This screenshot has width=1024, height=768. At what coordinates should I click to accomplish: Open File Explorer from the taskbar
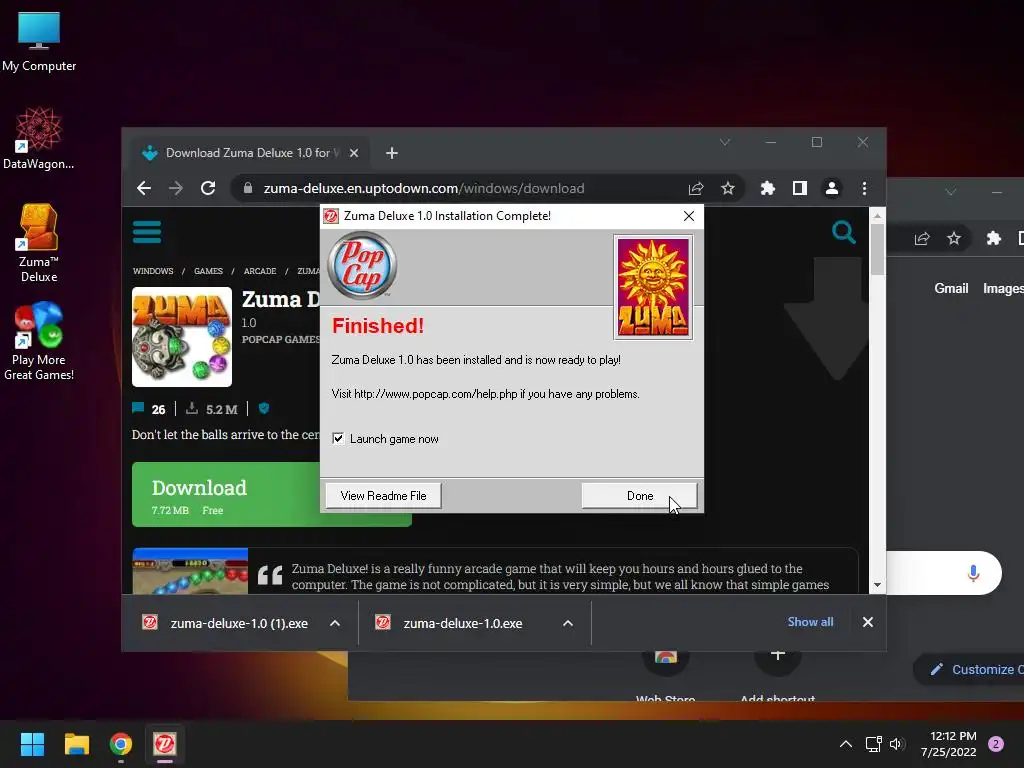76,744
